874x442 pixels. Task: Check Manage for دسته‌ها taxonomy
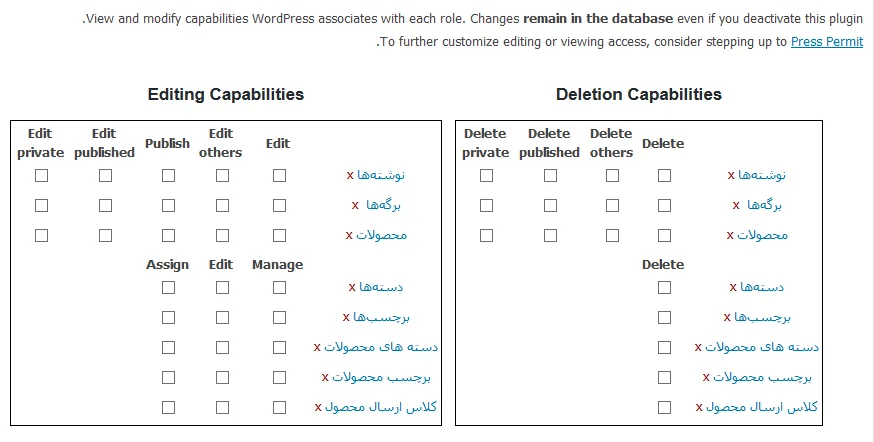coord(279,288)
